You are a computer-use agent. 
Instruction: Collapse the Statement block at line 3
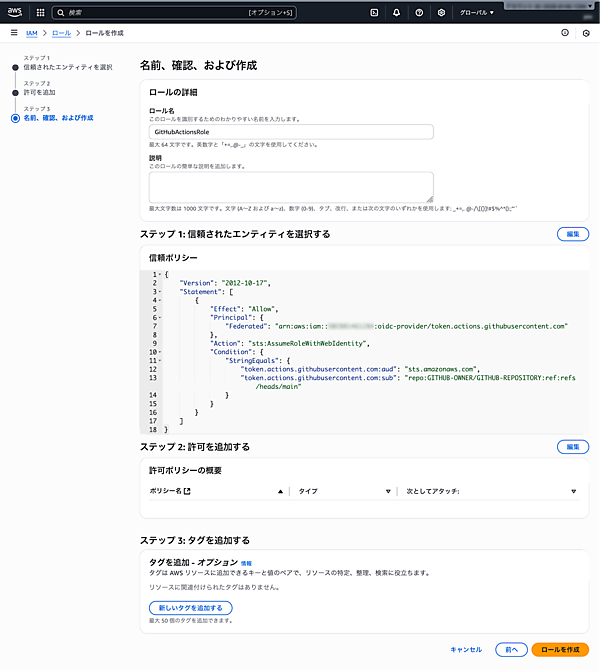(x=158, y=292)
